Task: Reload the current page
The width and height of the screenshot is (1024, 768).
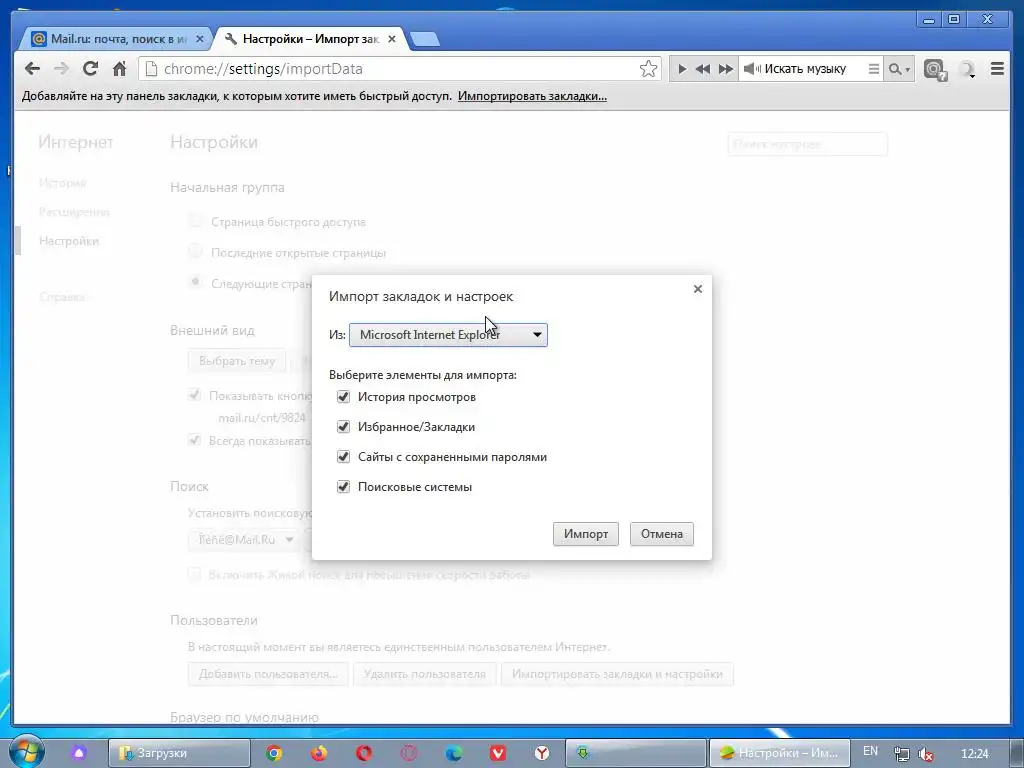Action: point(90,68)
